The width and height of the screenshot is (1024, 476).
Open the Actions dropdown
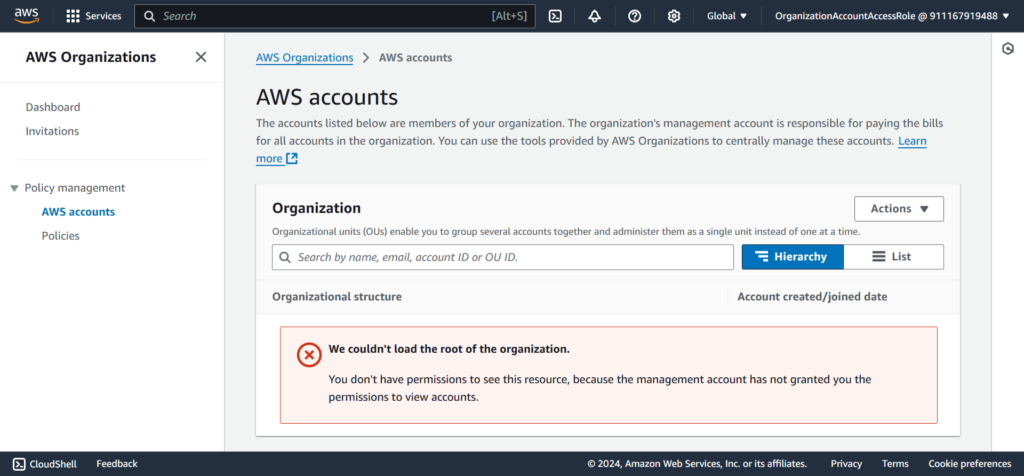899,209
